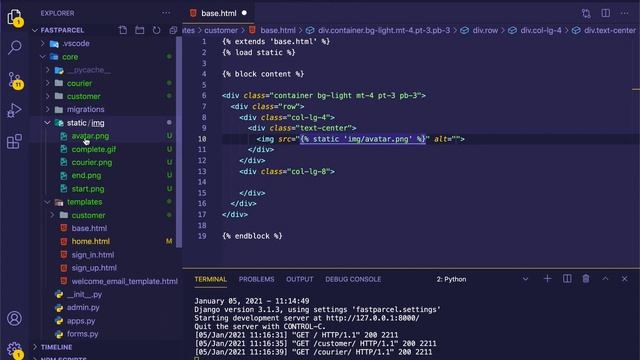Kill the terminal with trash icon

pos(586,279)
